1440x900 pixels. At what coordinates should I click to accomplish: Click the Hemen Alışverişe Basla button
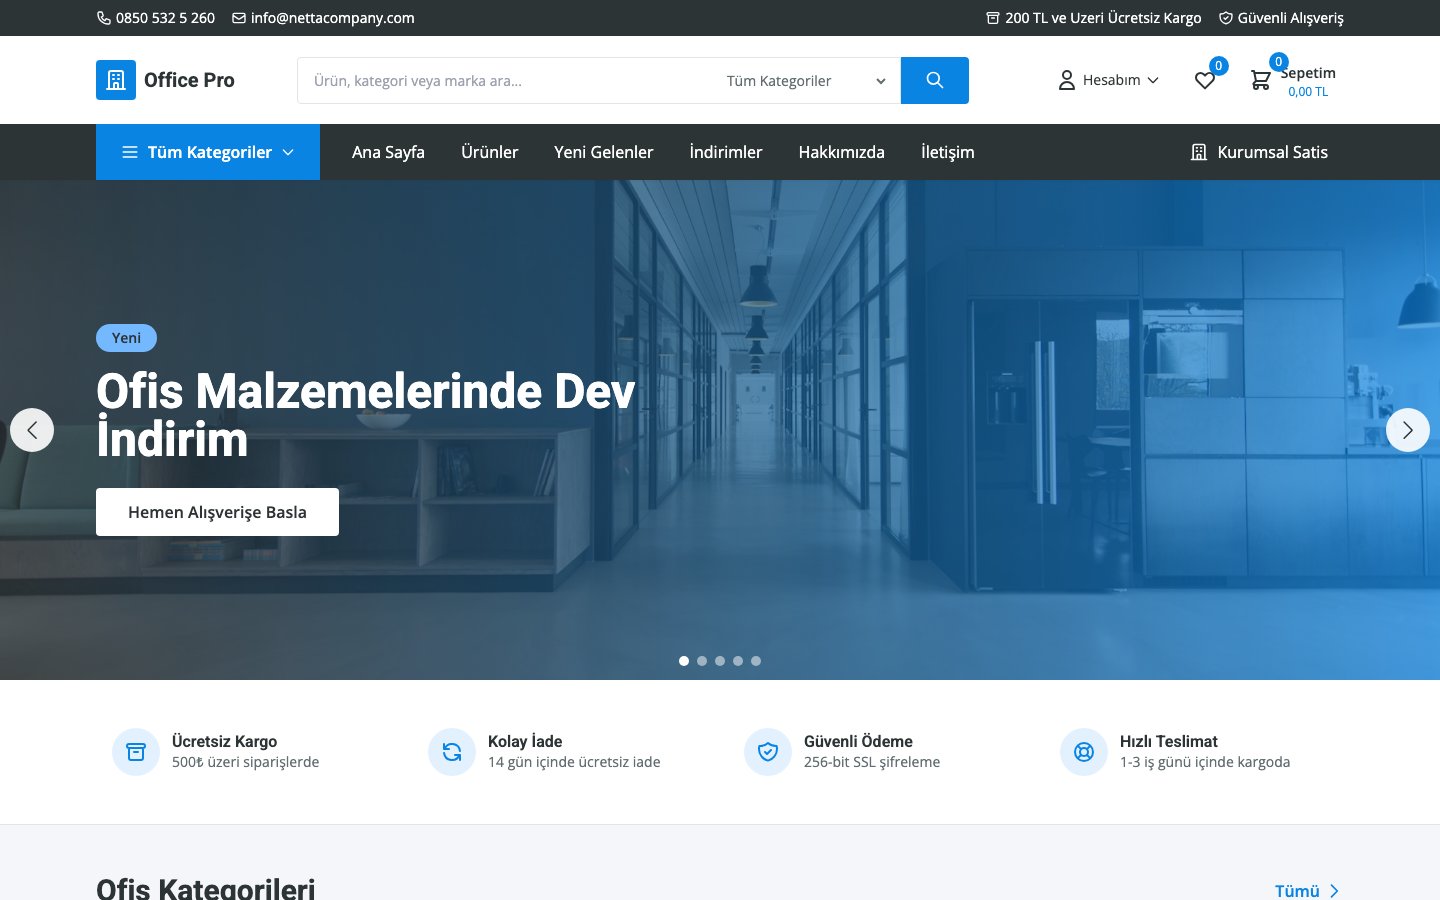(217, 511)
